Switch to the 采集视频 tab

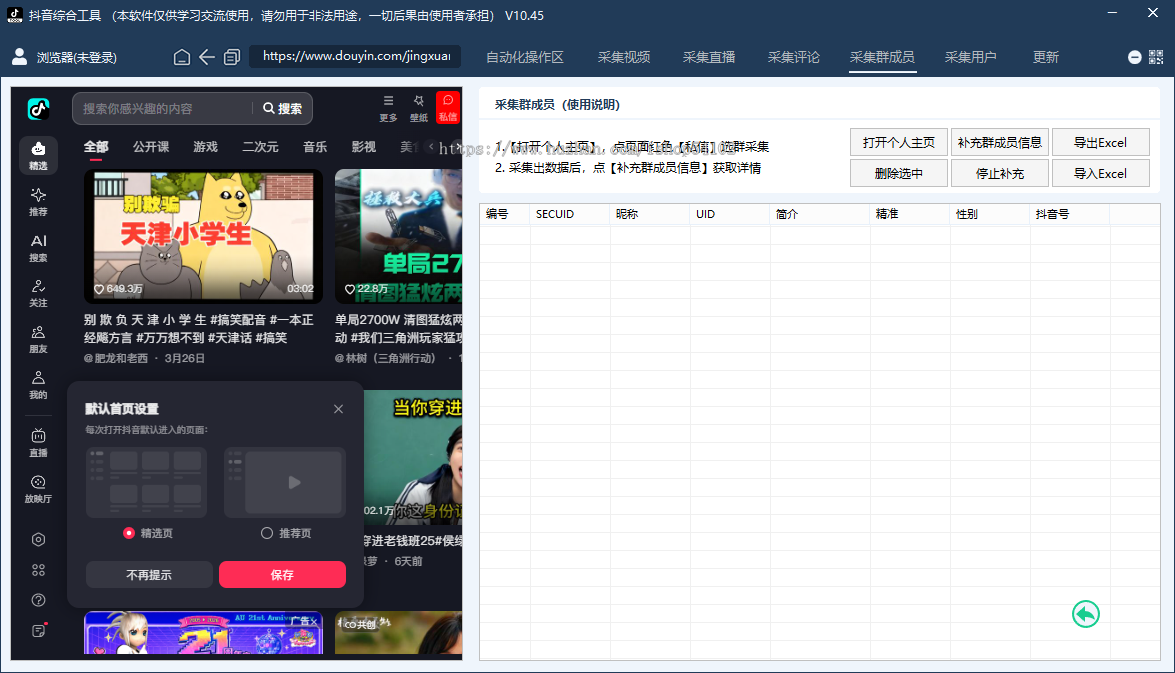click(x=623, y=57)
